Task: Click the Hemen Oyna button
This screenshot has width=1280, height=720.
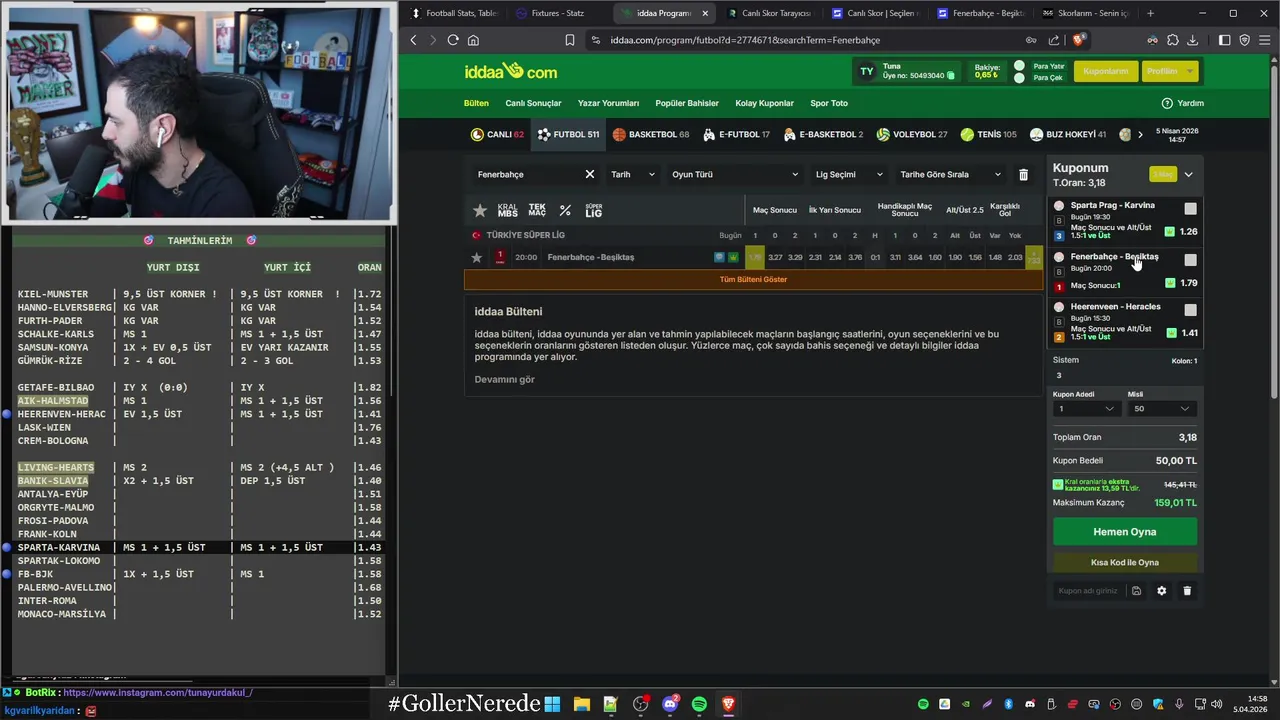Action: 1125,532
